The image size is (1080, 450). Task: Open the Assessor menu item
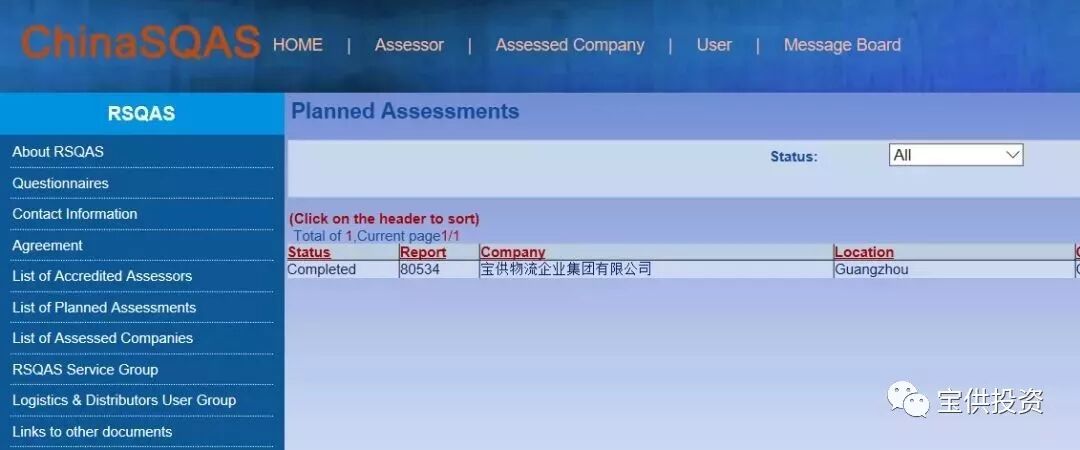[409, 45]
